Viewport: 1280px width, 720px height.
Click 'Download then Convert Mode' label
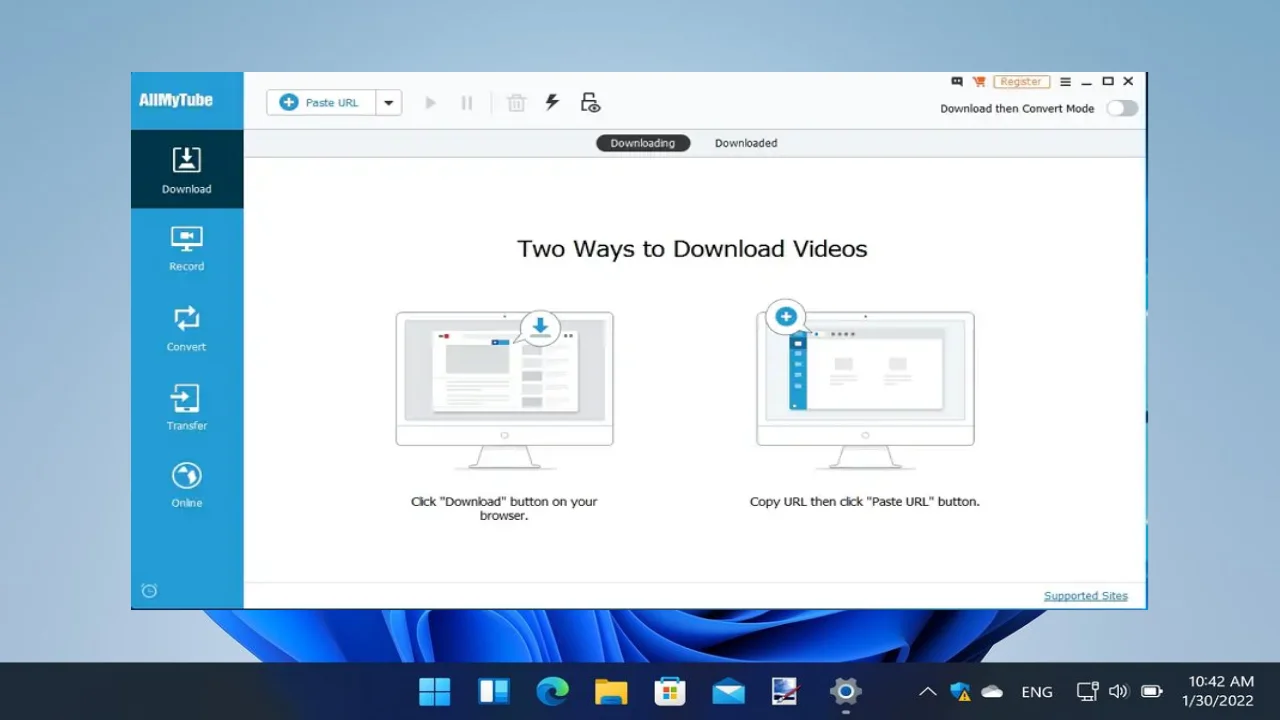pos(1017,108)
